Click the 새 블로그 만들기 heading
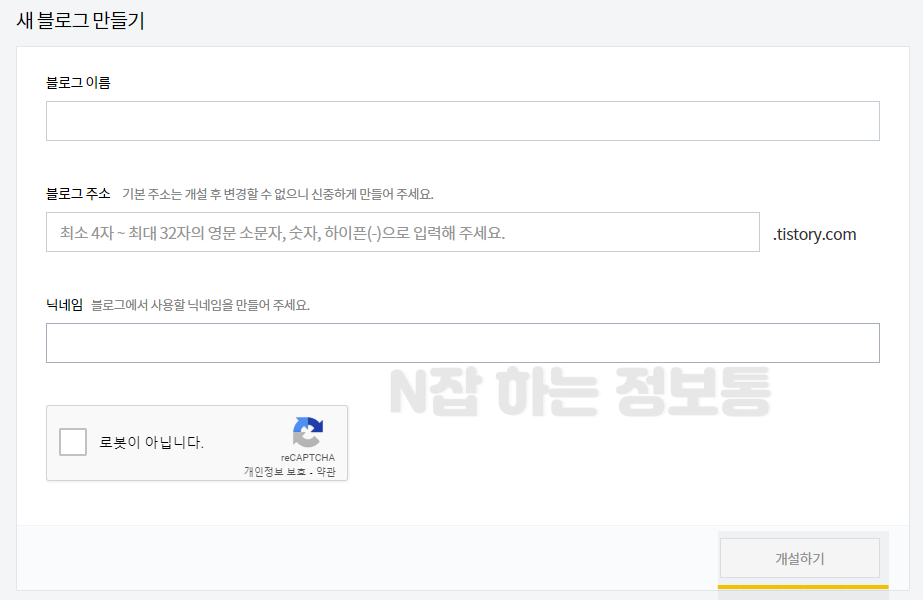The image size is (923, 600). [81, 21]
